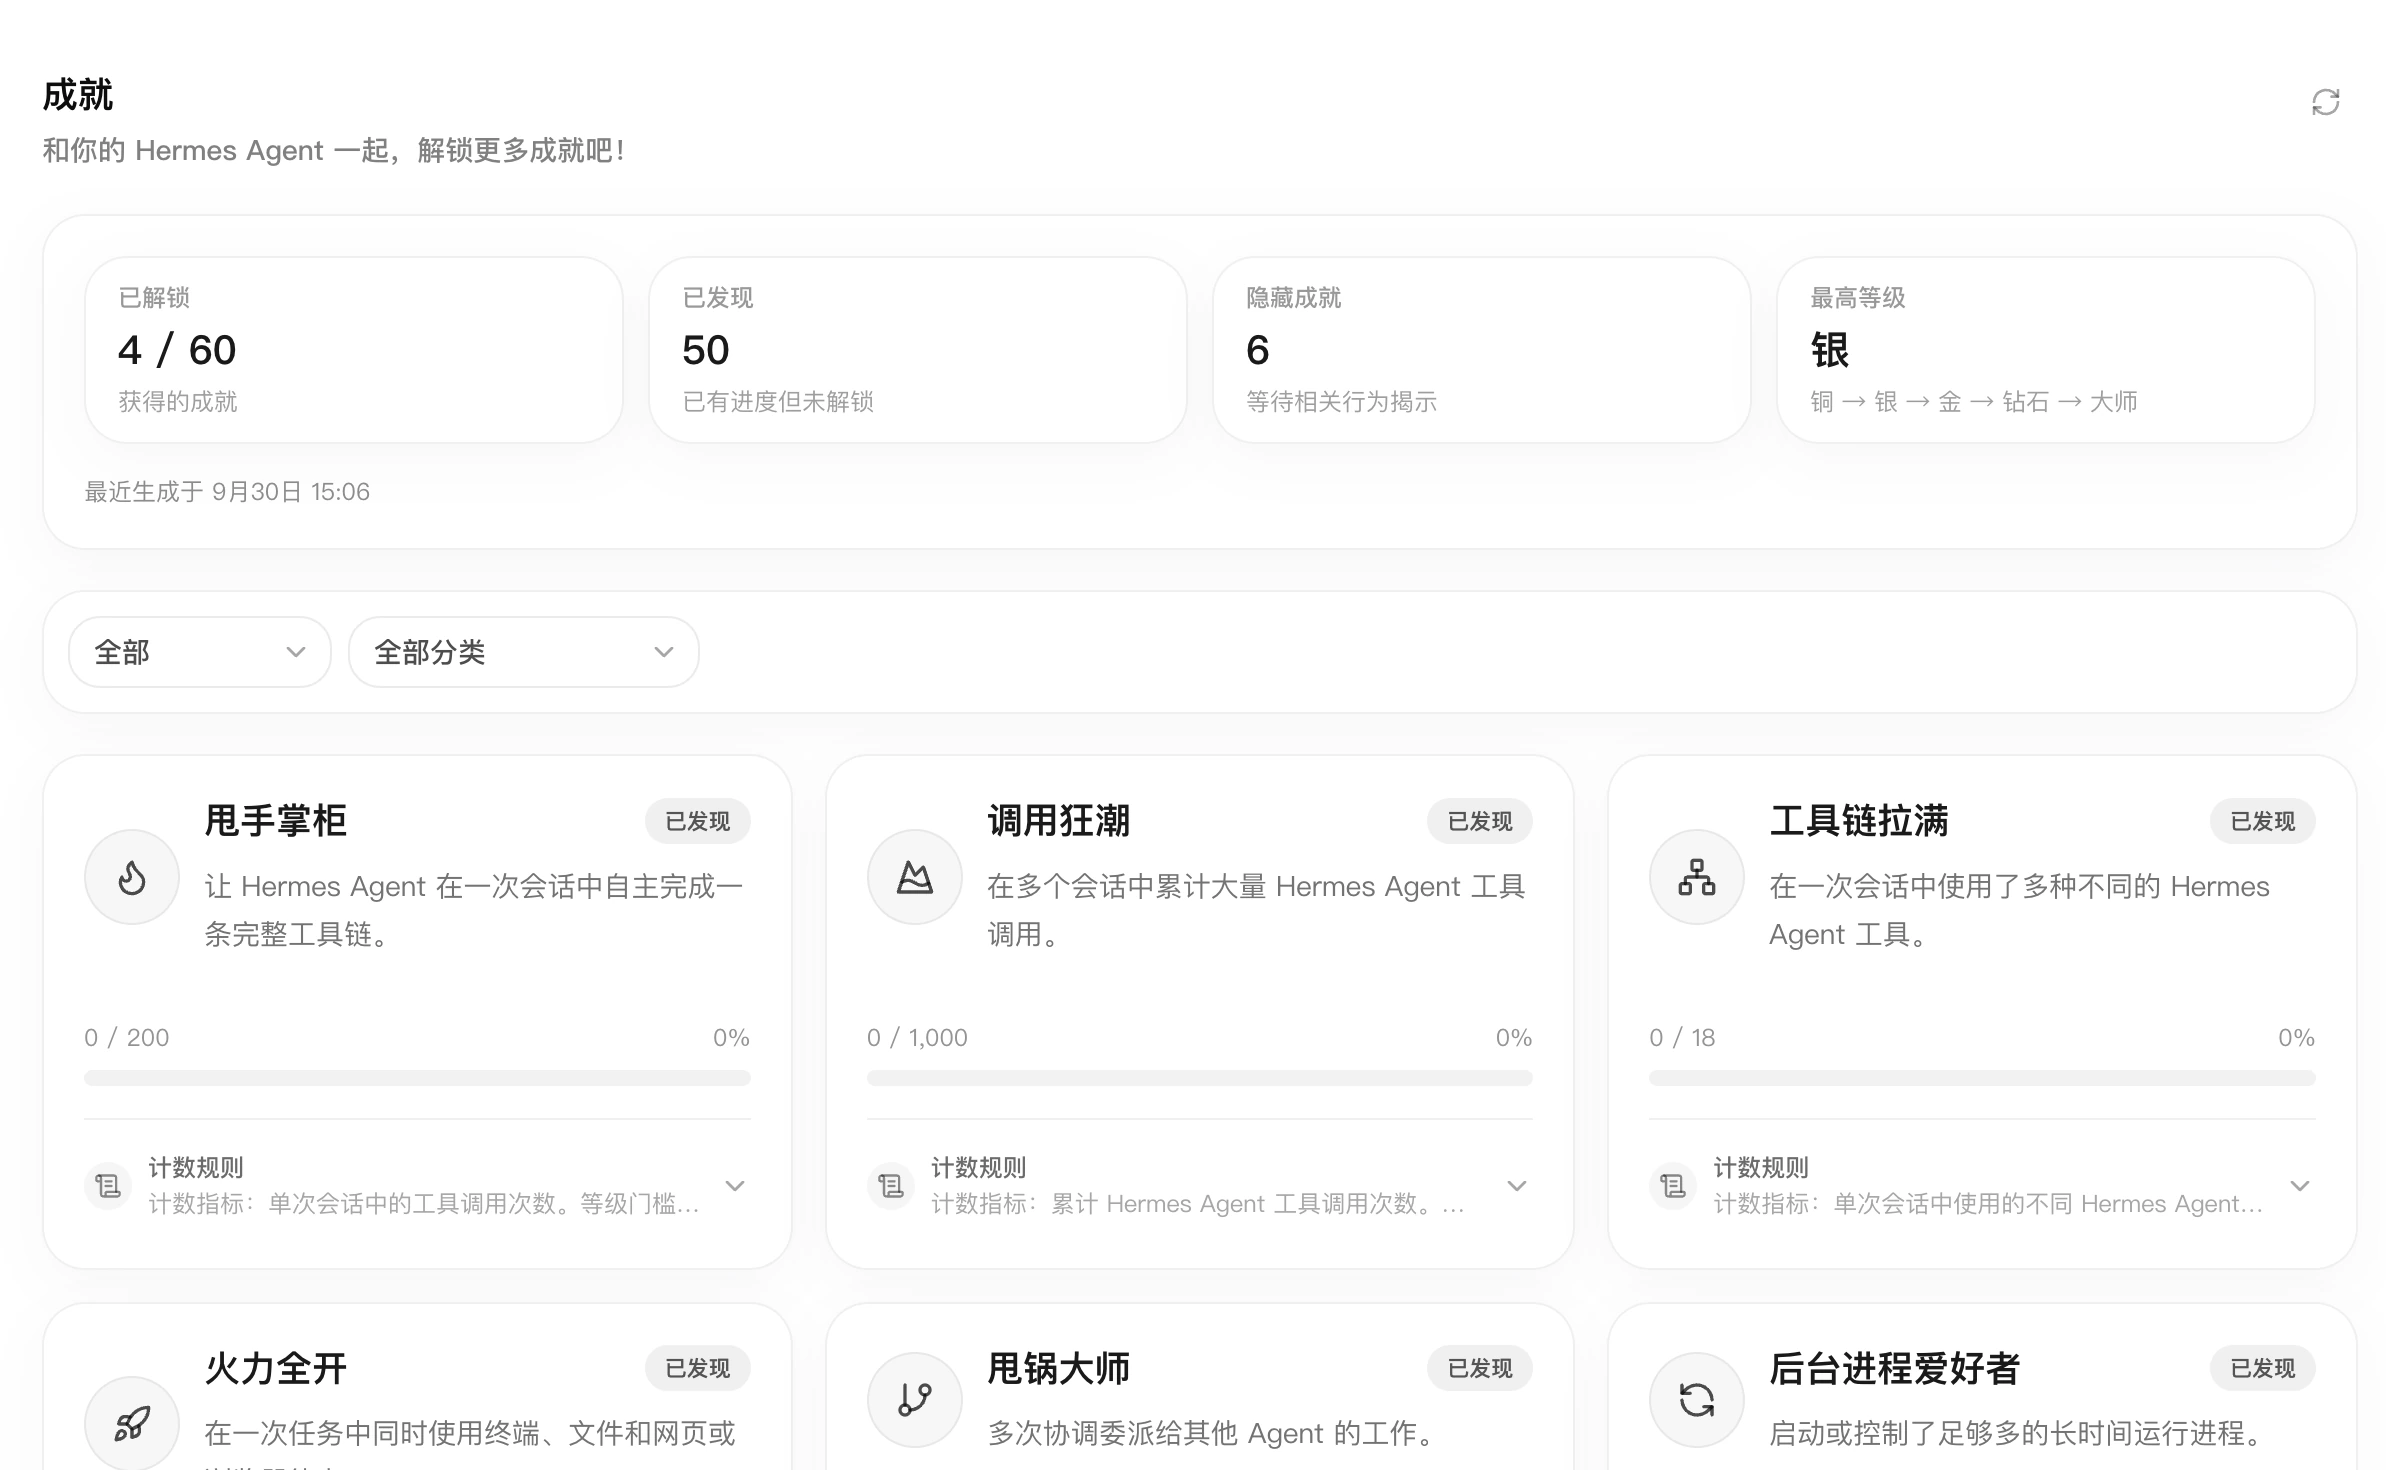Click the network icon on 工具链拉满 card
2386x1470 pixels.
click(x=1696, y=877)
